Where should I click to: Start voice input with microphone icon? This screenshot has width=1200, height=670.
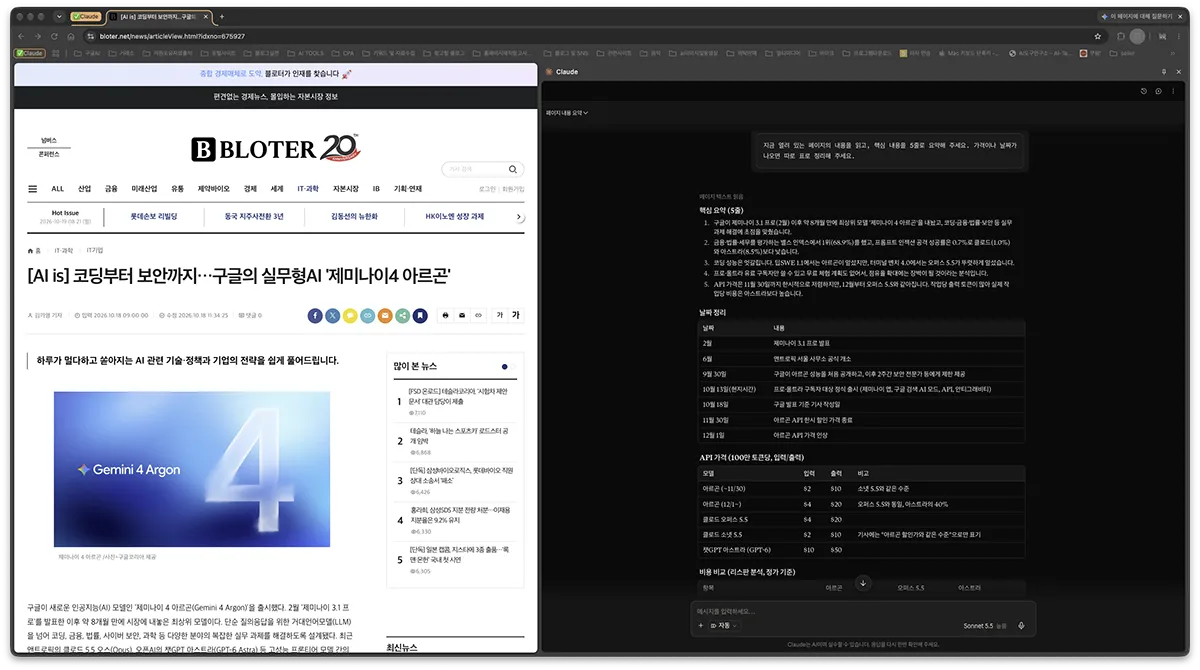point(1021,625)
